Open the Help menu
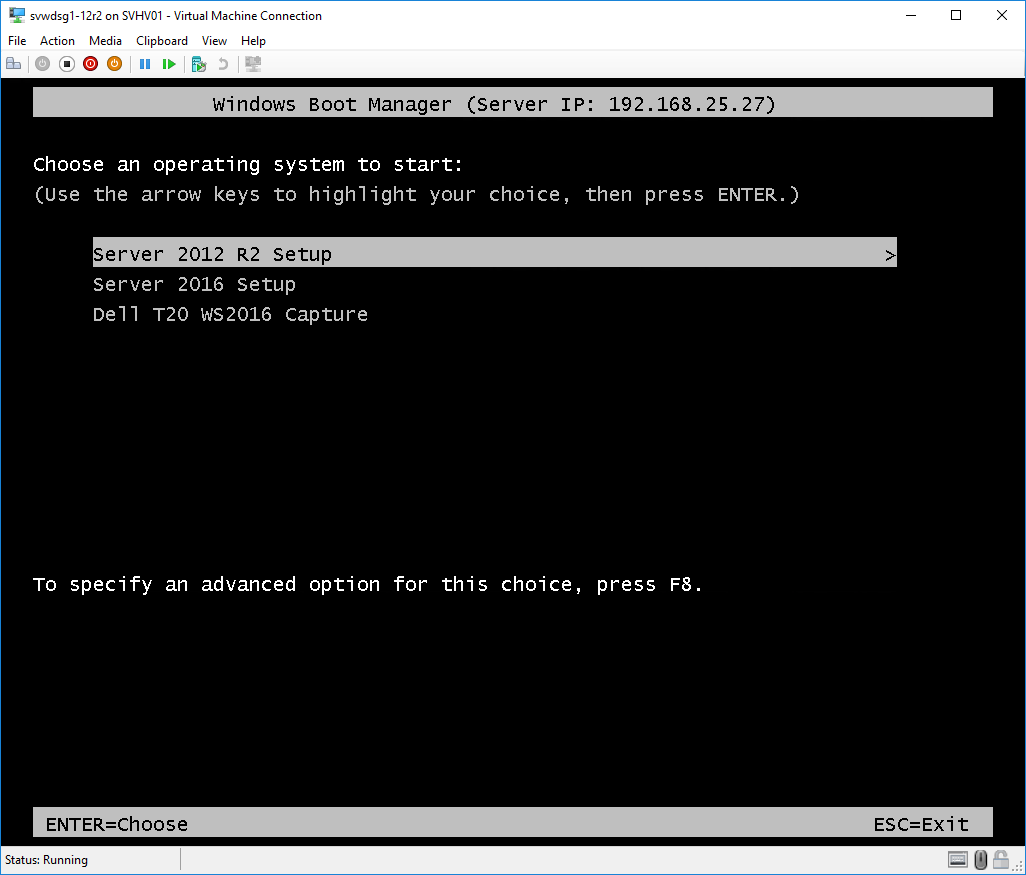This screenshot has width=1026, height=875. tap(253, 41)
